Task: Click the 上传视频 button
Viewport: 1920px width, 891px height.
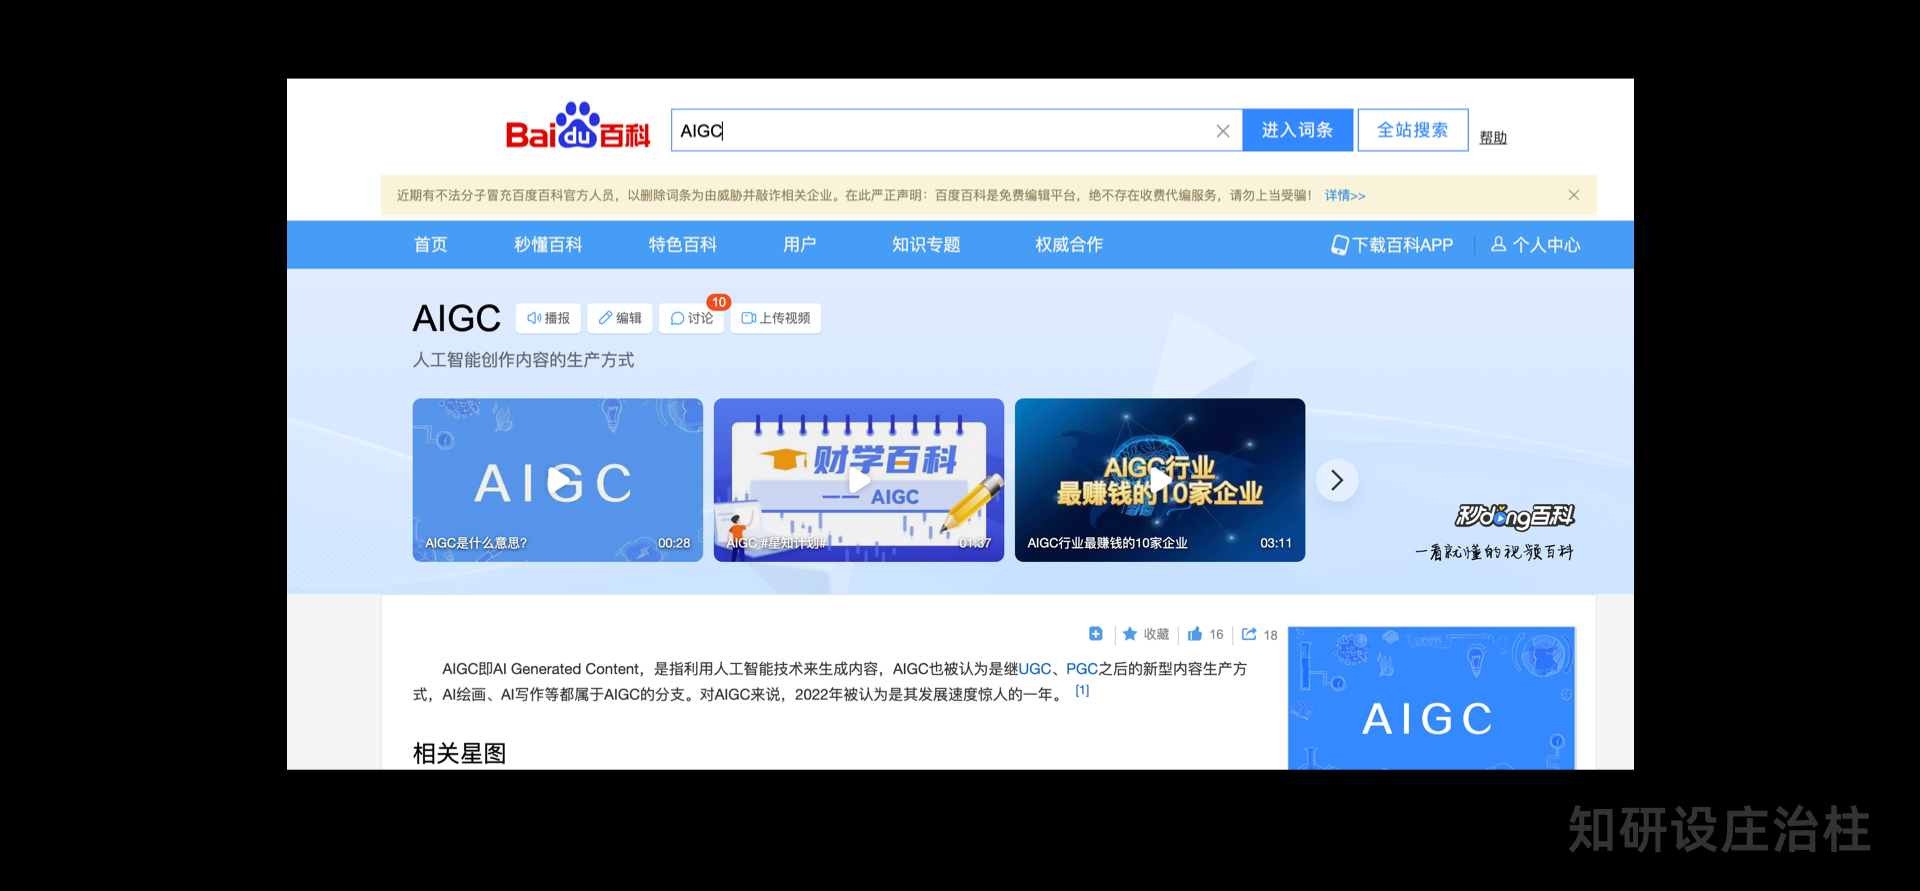Action: [776, 318]
